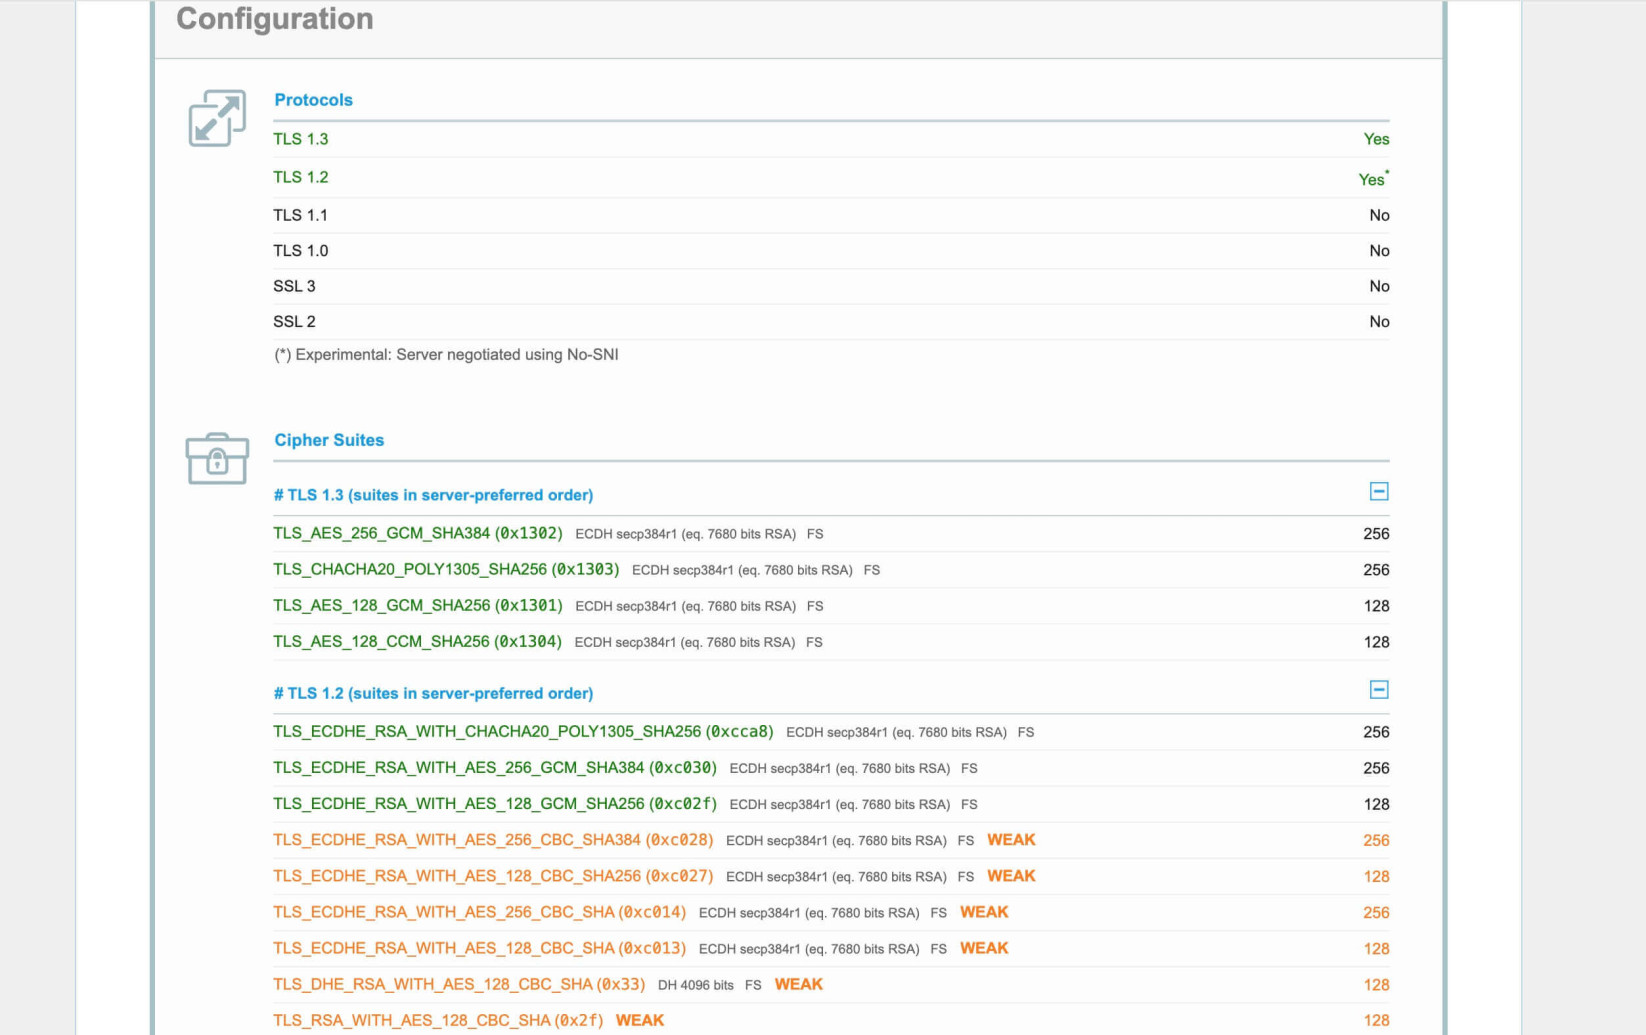The image size is (1646, 1035).
Task: Select the ECDHE_RSA CHACHA20_POLY1305 (0xcca8) cipher
Action: coord(523,732)
